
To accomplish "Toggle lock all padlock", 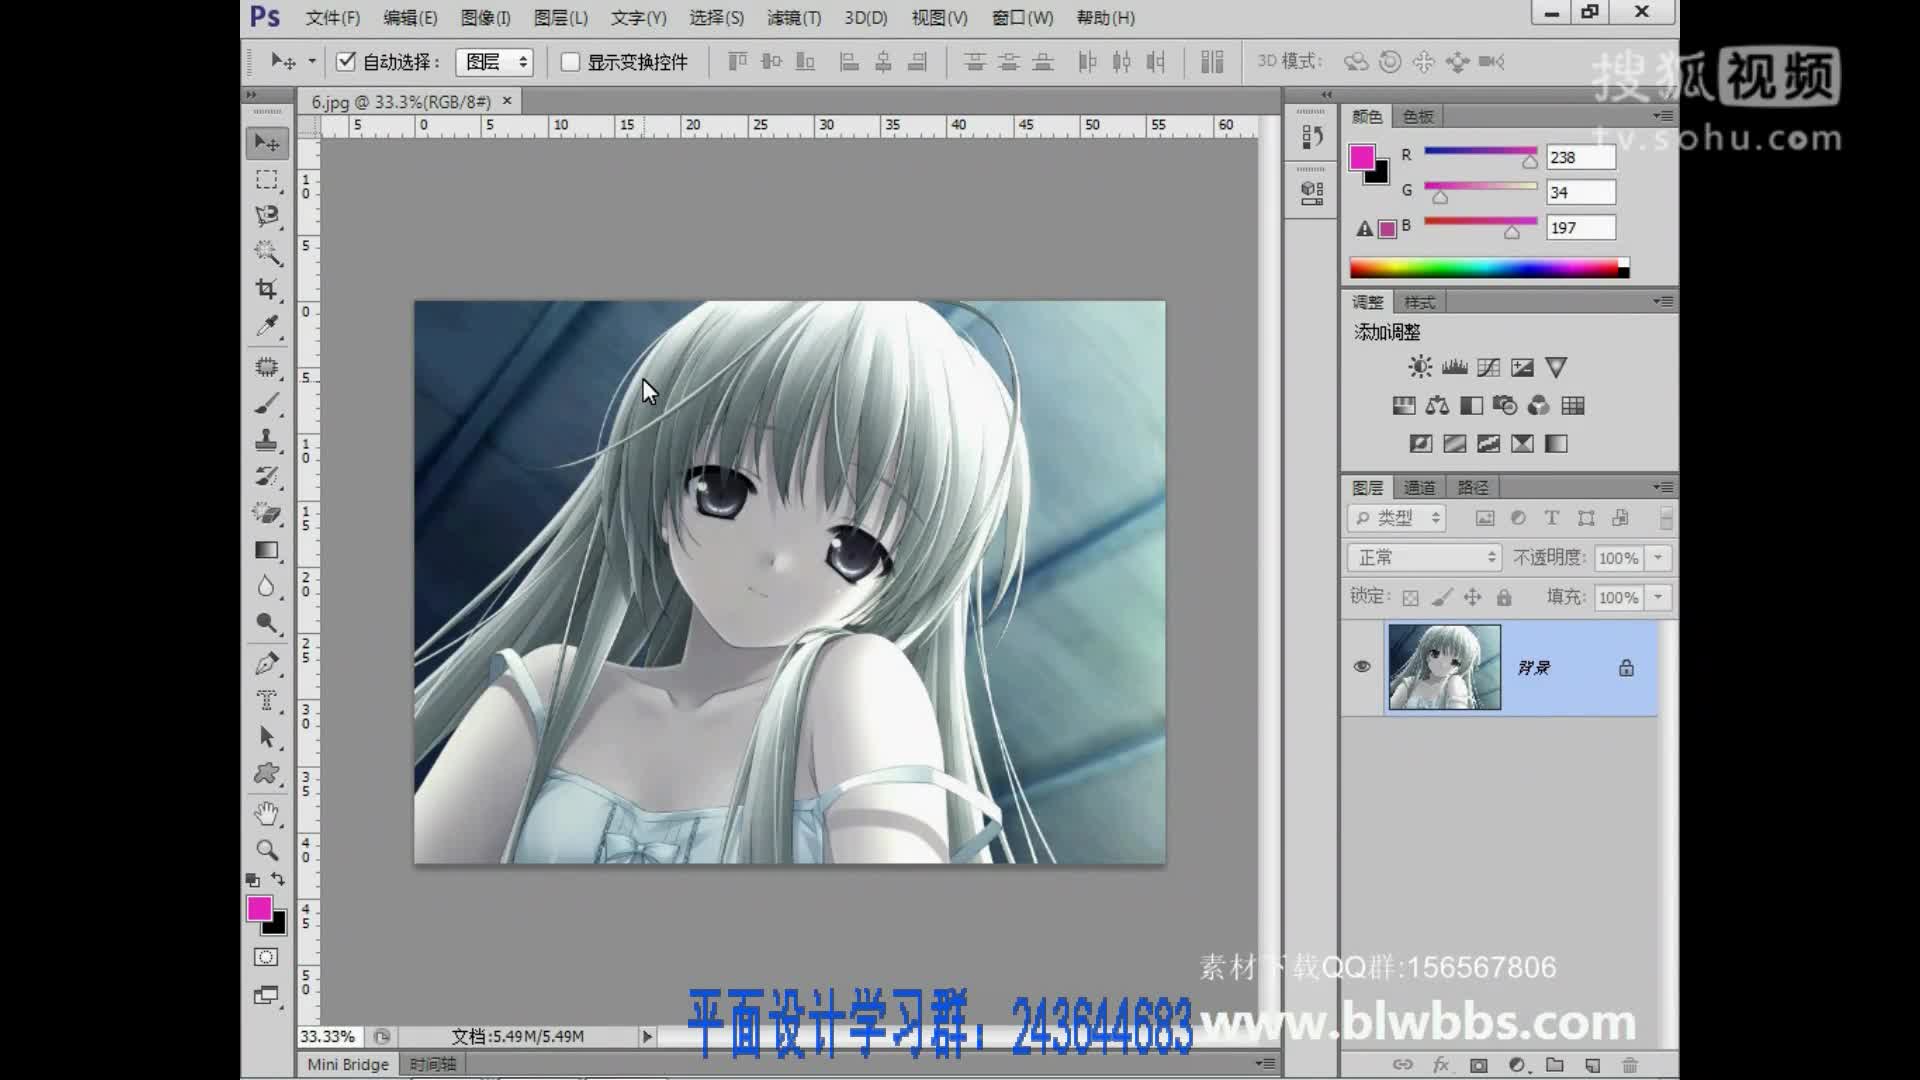I will click(x=1503, y=598).
